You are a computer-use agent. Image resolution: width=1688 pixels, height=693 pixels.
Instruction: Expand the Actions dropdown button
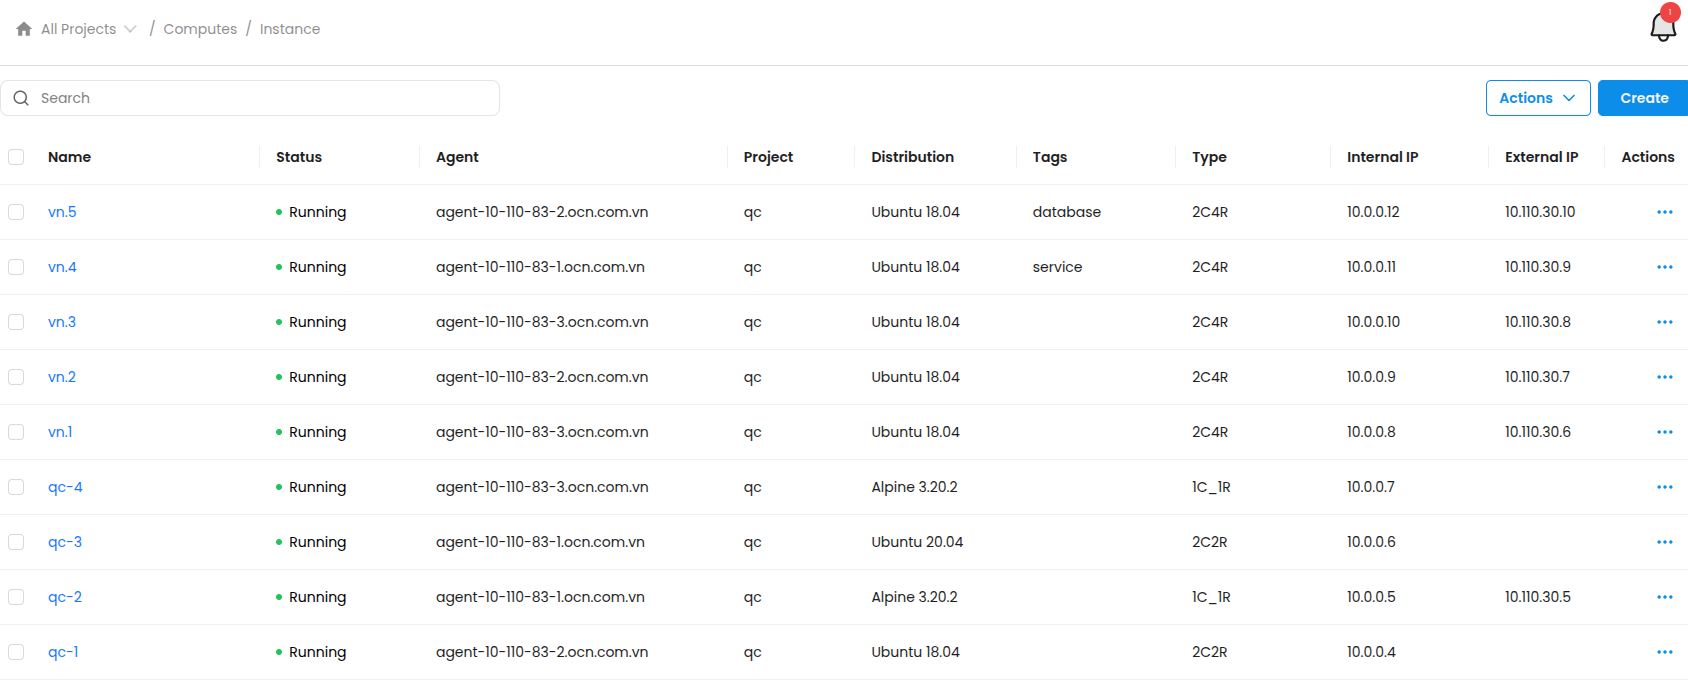1537,98
